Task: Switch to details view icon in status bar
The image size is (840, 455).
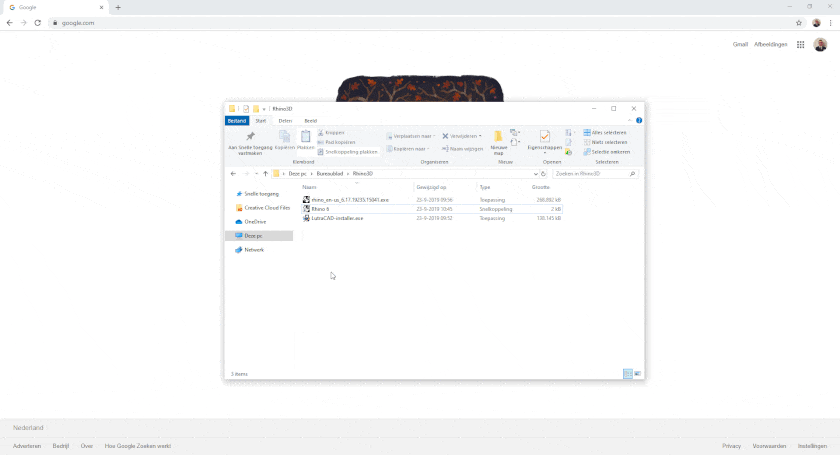Action: pos(628,374)
